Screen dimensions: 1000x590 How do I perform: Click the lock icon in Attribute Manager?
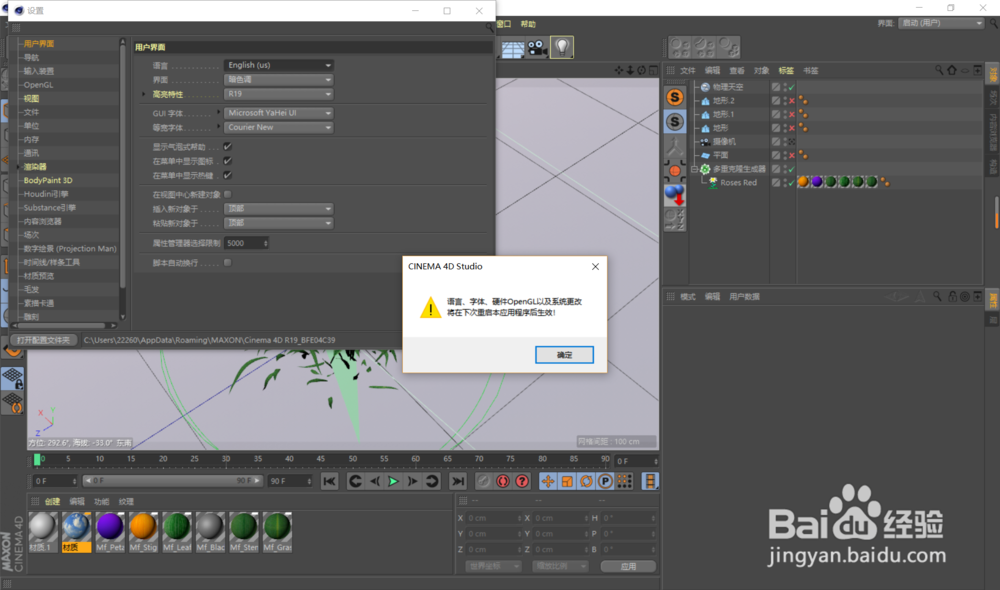[952, 297]
